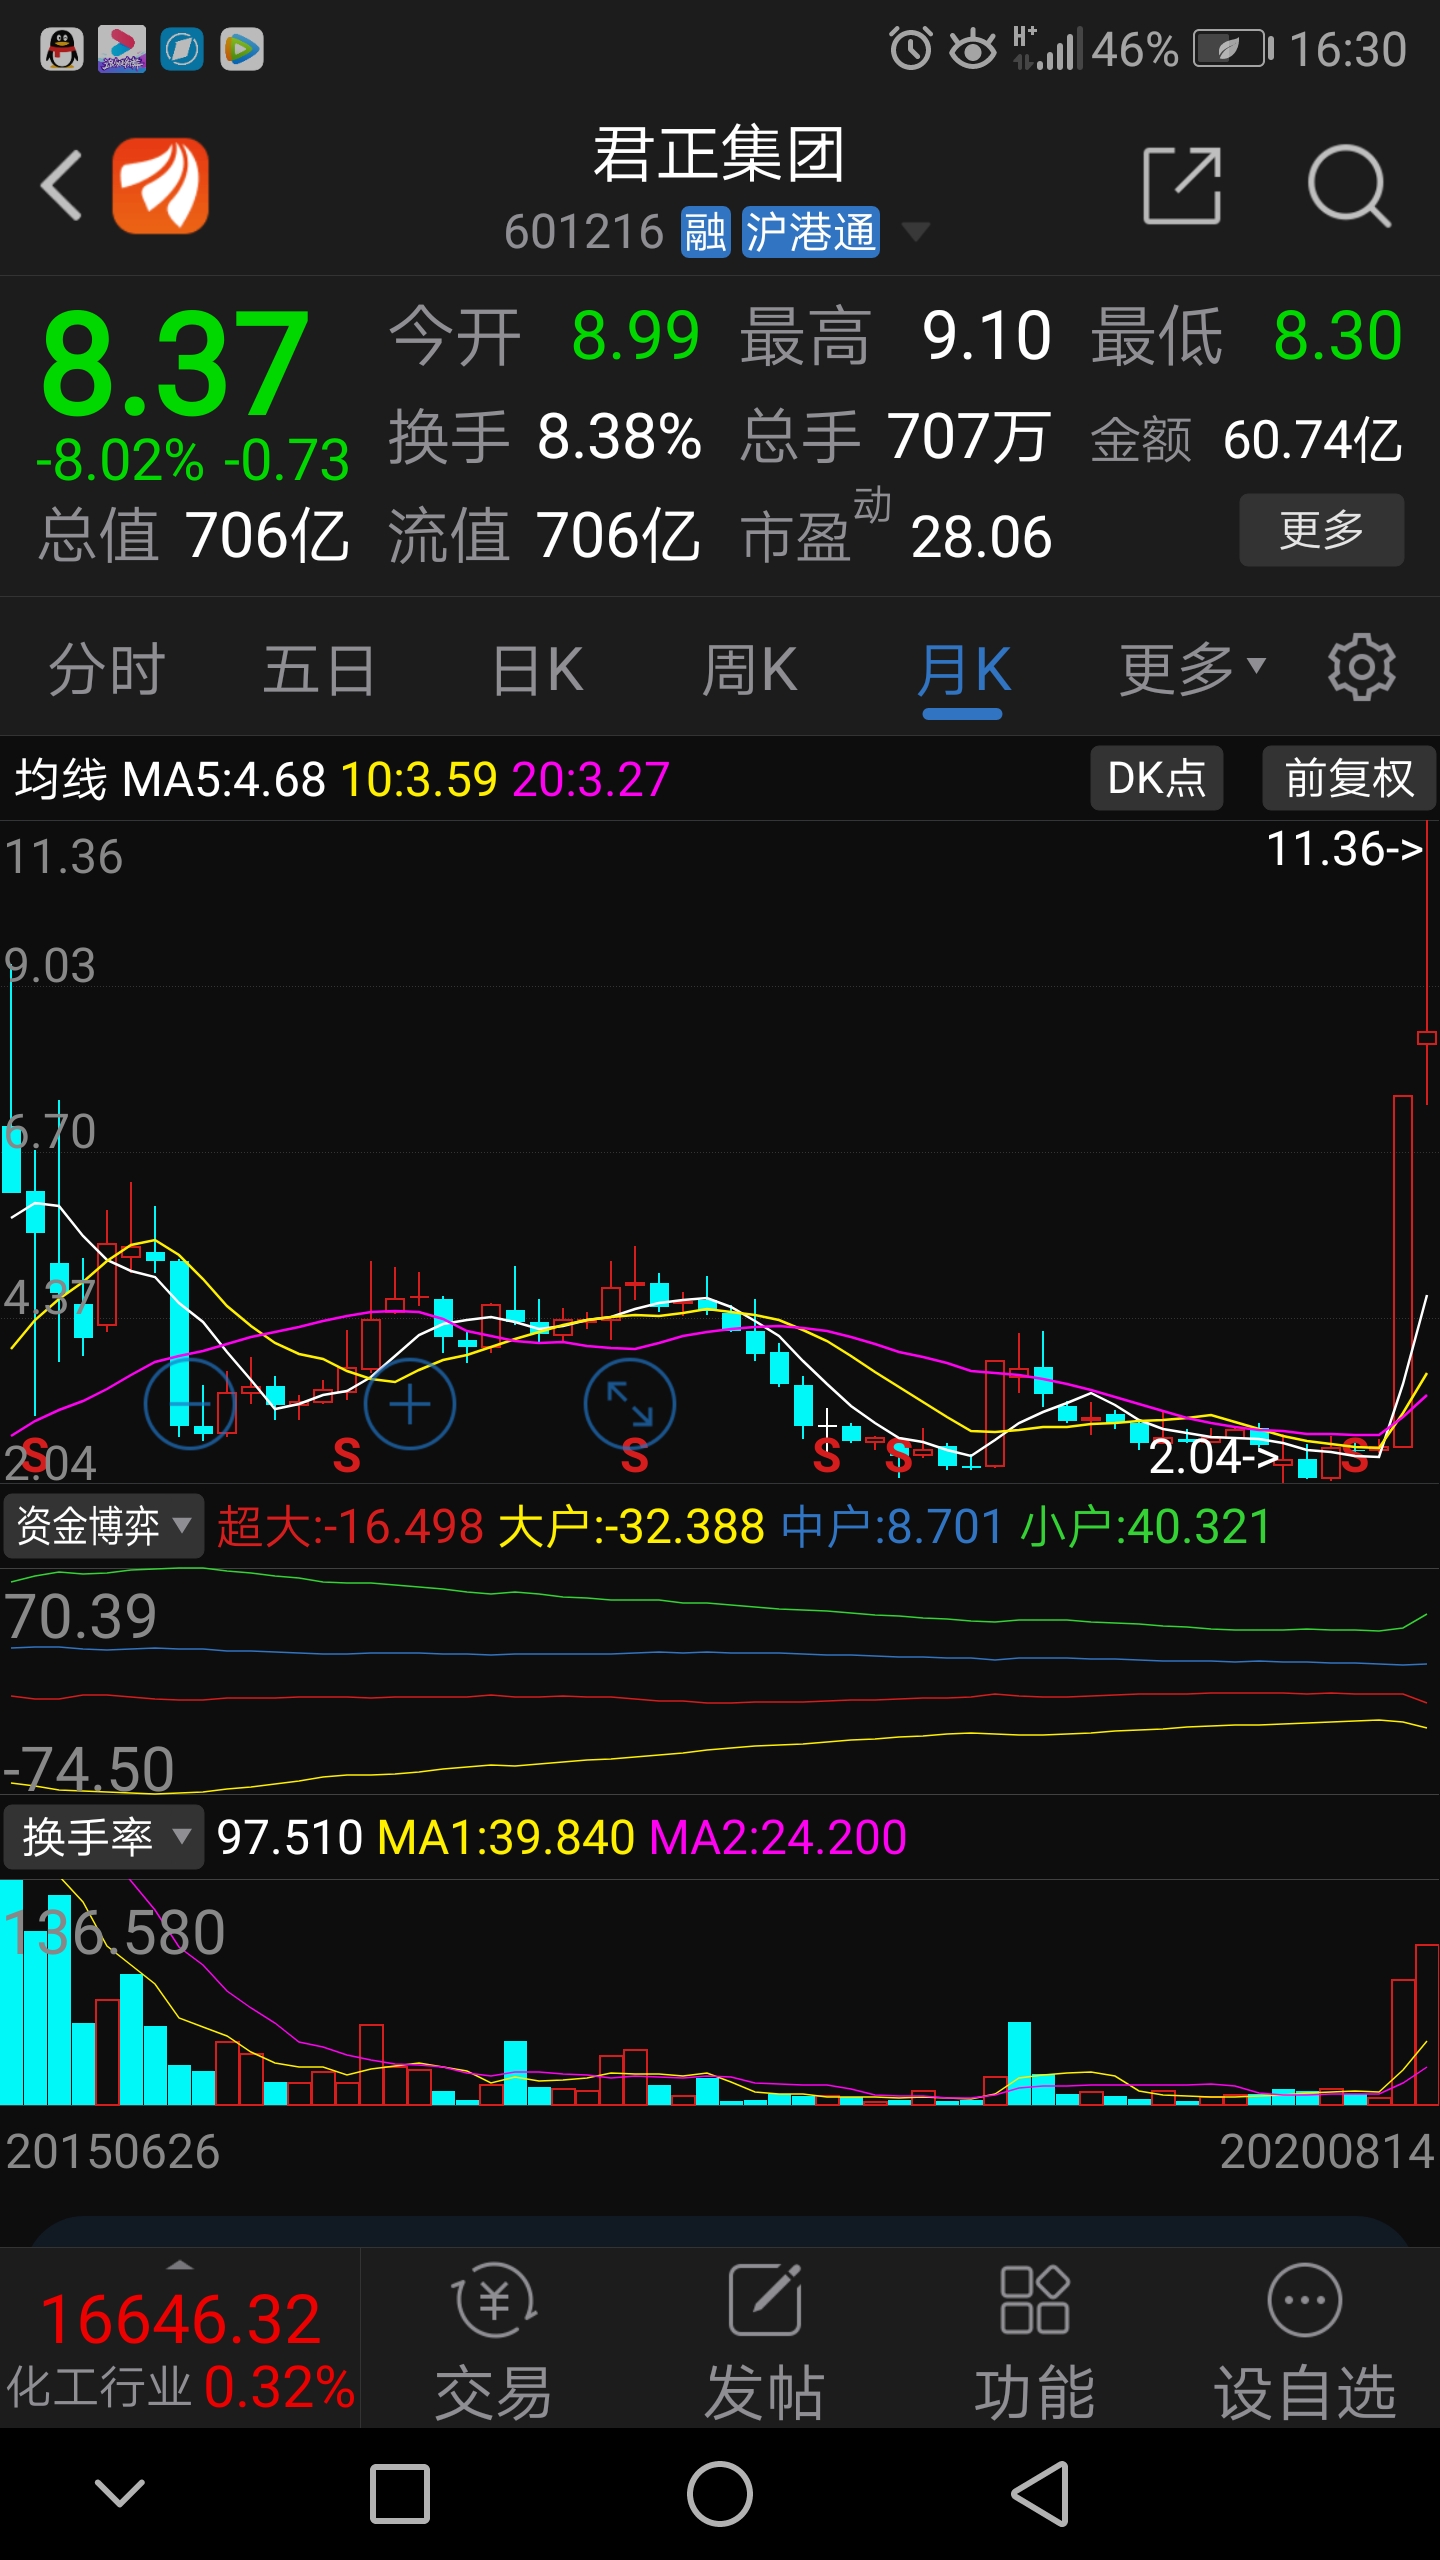
Task: Tap the alarm clock status icon
Action: pos(911,49)
